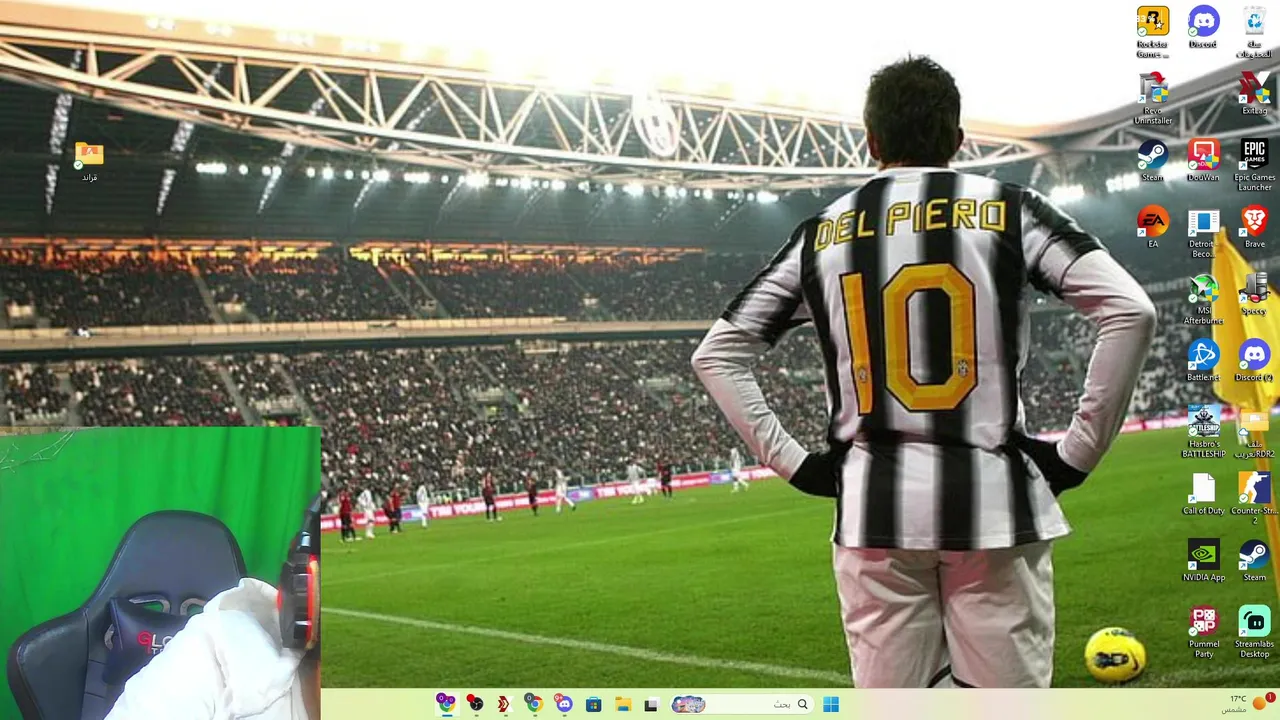Open the MSI Afterburner desktop icon
Screen dimensions: 1280x720
[1203, 298]
